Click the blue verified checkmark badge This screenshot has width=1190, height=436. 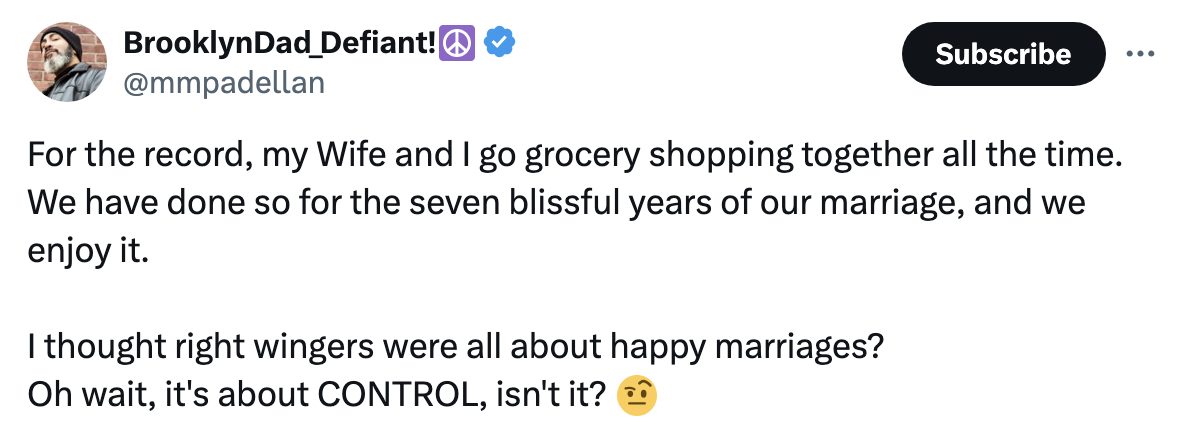pyautogui.click(x=500, y=43)
